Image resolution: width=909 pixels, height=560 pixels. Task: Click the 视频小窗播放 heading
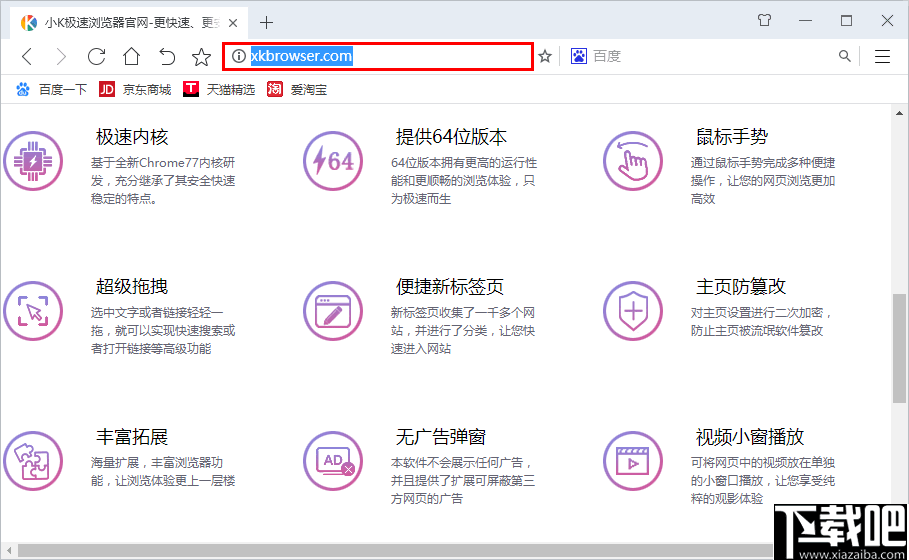tap(750, 437)
